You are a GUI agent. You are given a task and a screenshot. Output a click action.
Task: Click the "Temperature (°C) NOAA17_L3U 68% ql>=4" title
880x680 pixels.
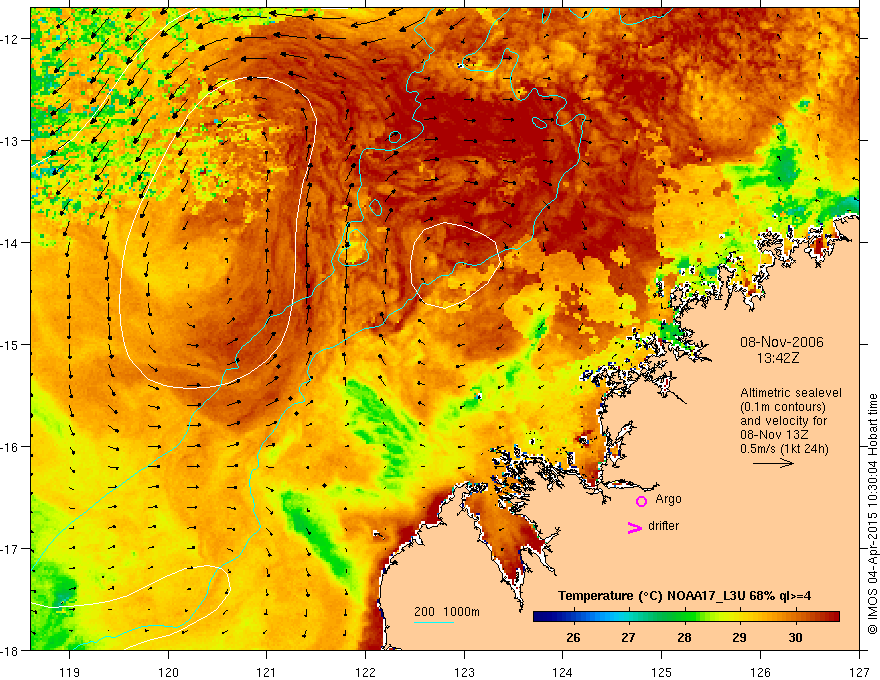click(x=684, y=596)
